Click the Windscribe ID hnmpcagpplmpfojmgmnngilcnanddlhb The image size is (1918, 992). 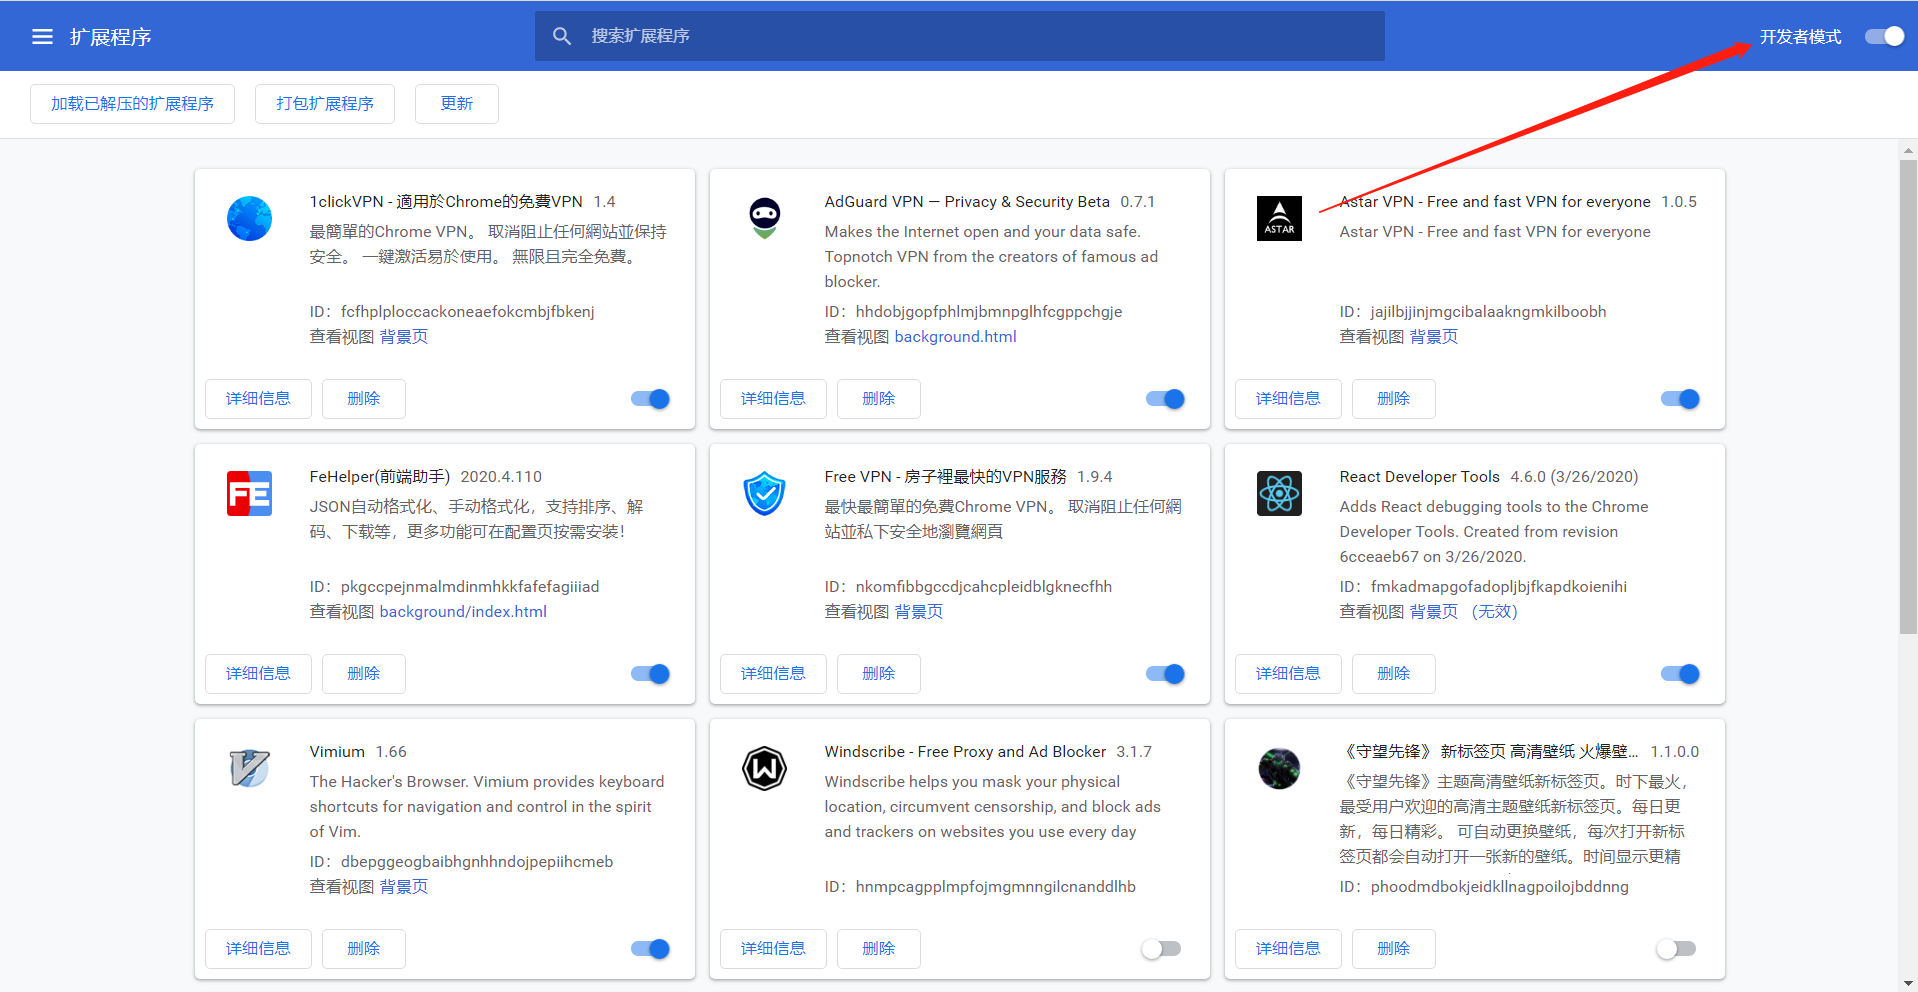(x=995, y=887)
